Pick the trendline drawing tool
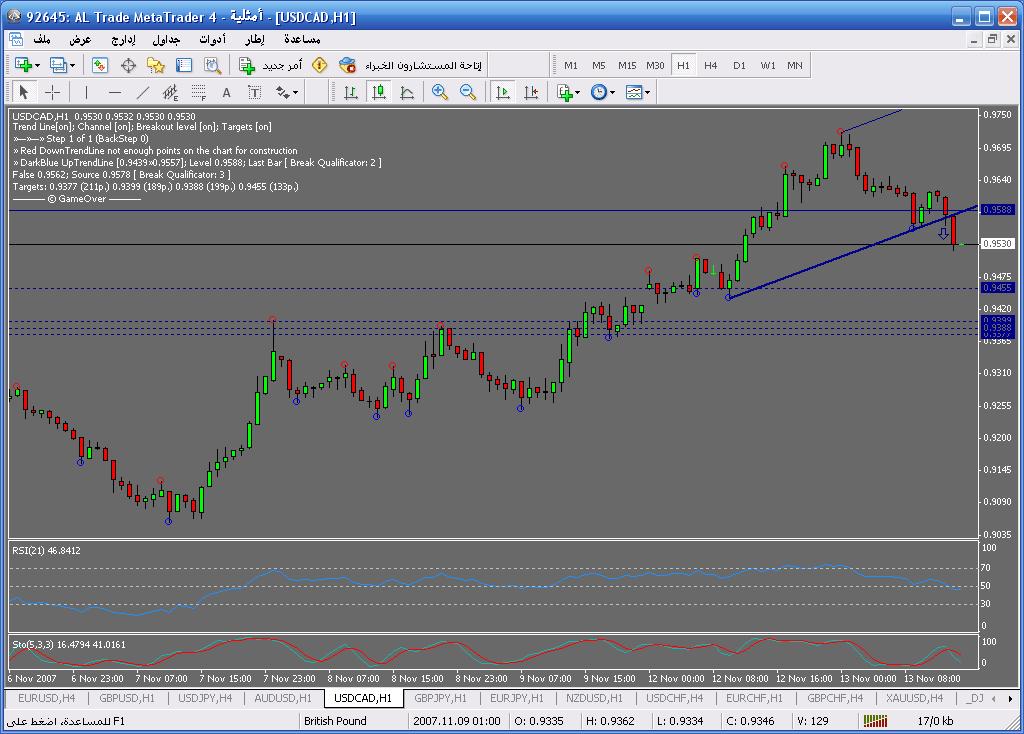The image size is (1024, 734). coord(142,92)
